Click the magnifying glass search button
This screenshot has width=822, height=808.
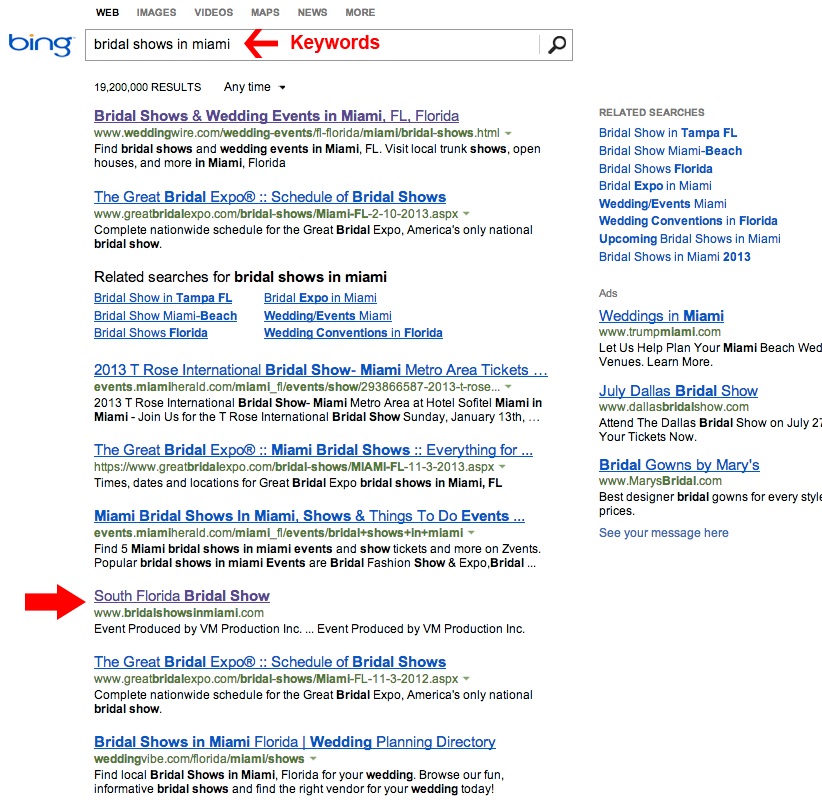point(557,45)
